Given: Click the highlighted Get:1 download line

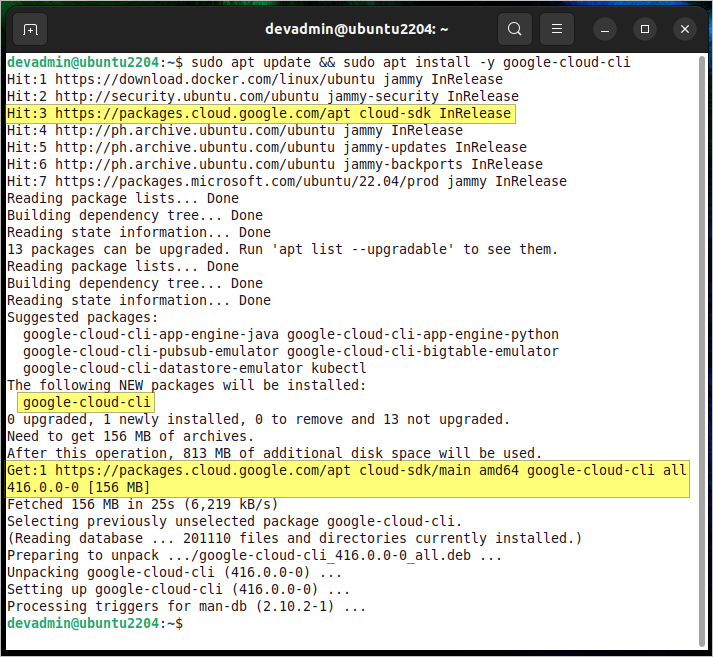Looking at the screenshot, I should (x=347, y=479).
